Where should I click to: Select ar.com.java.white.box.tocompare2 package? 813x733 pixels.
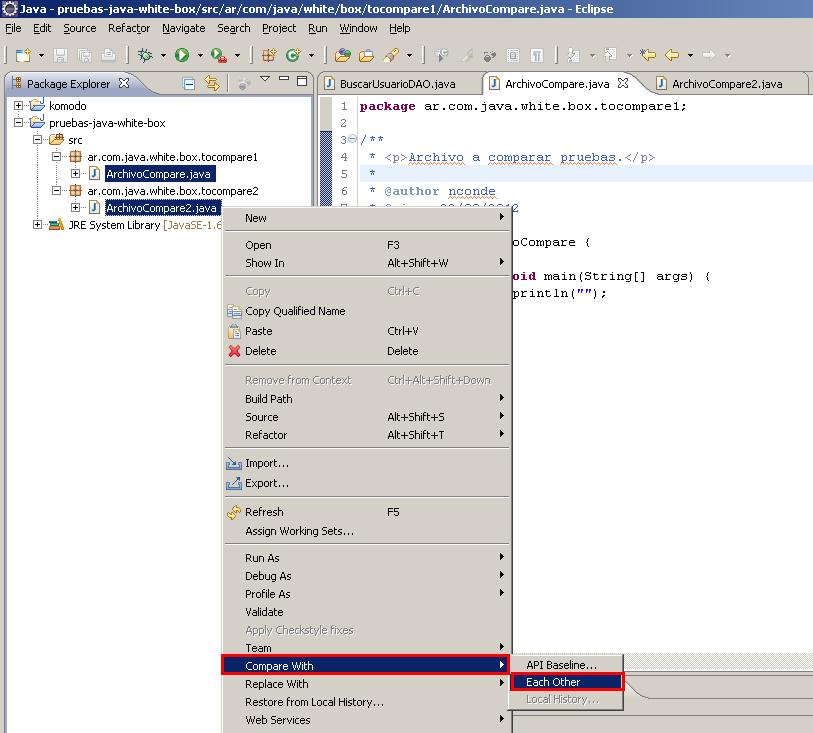coord(173,191)
